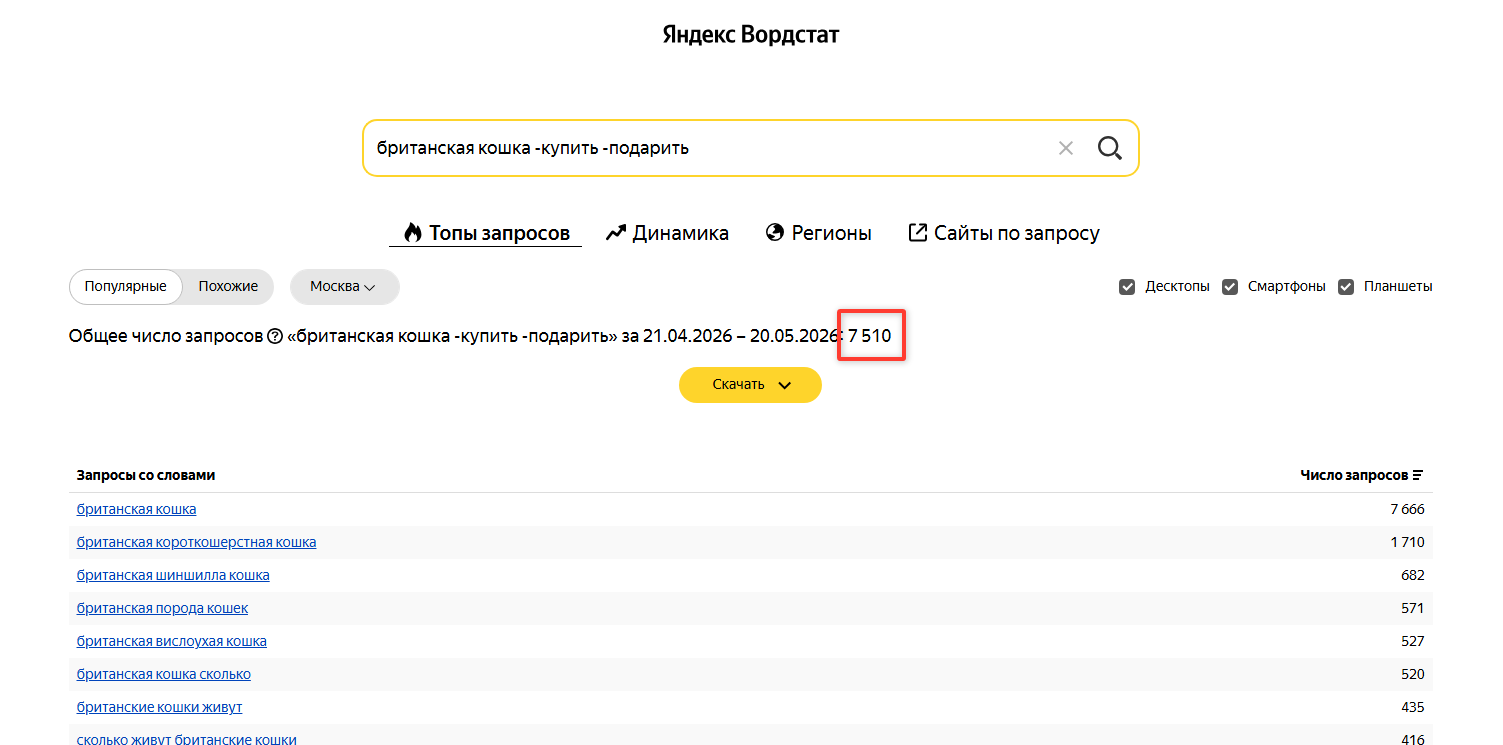Click the magnifying glass search icon

pyautogui.click(x=1109, y=148)
